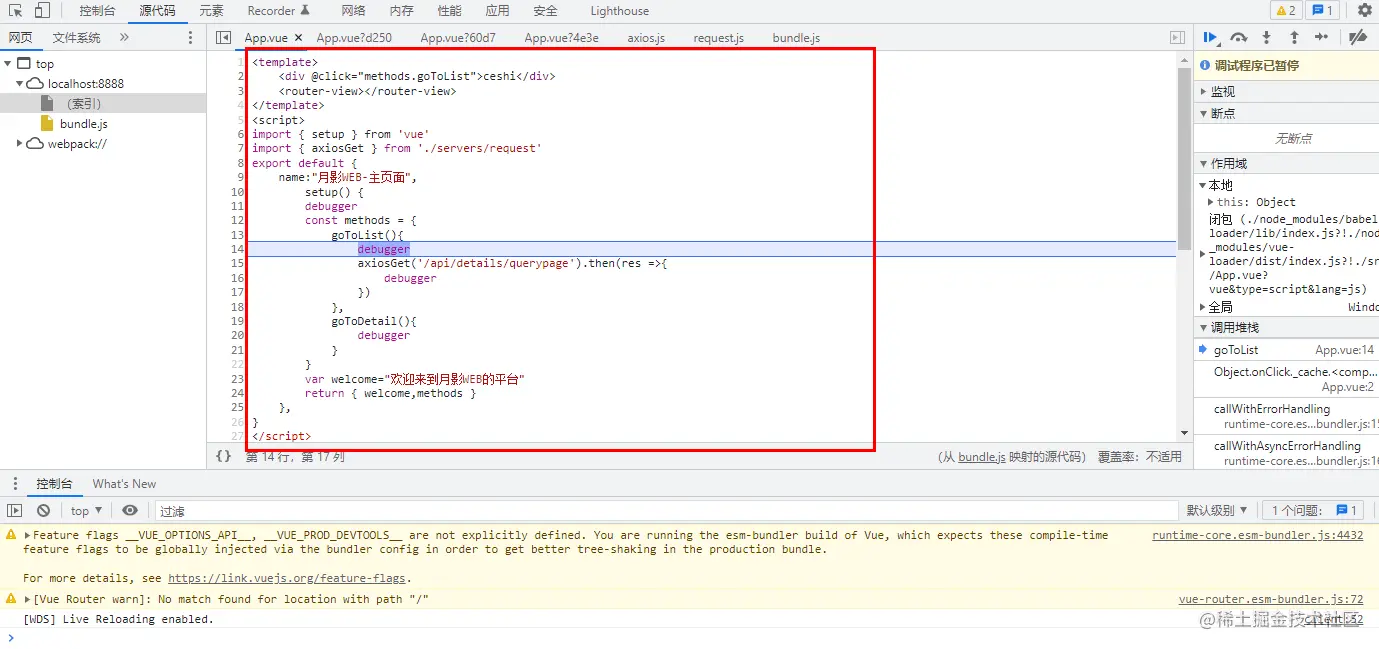This screenshot has height=649, width=1379.
Task: Clear the console
Action: [x=43, y=510]
